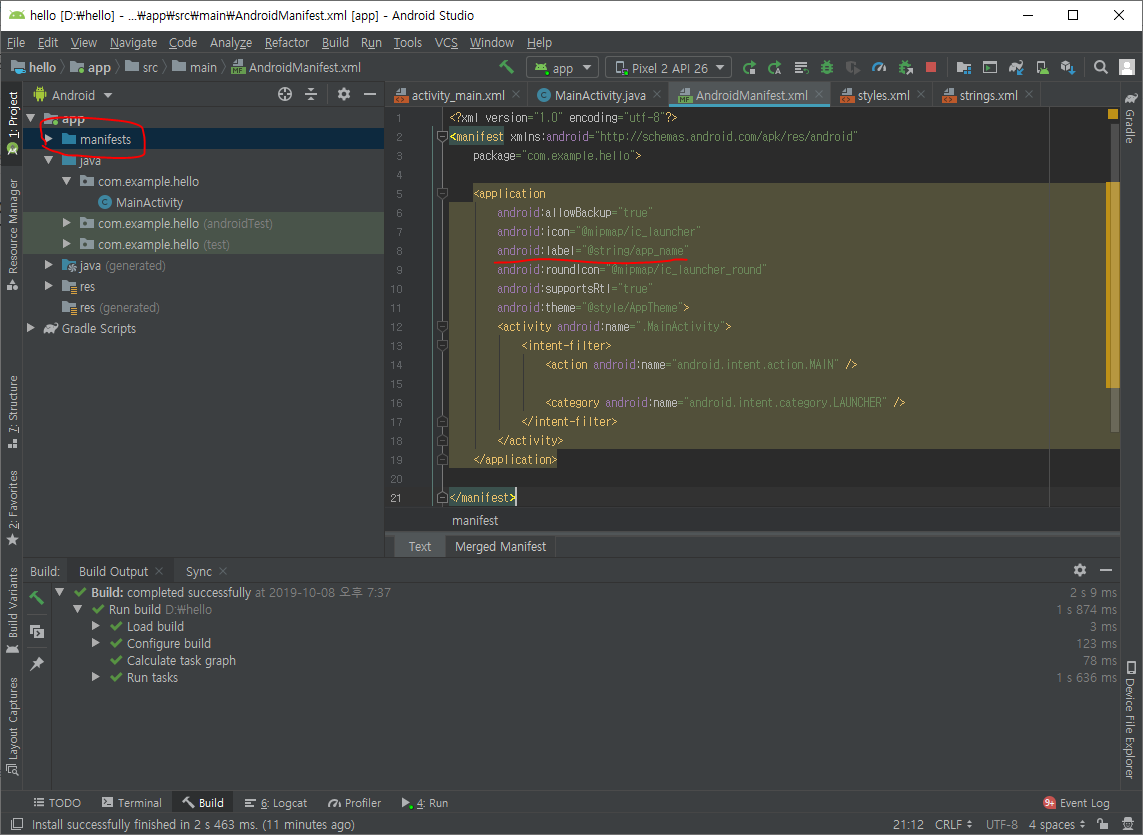The image size is (1143, 835).
Task: Open Project panel settings gear
Action: (344, 94)
